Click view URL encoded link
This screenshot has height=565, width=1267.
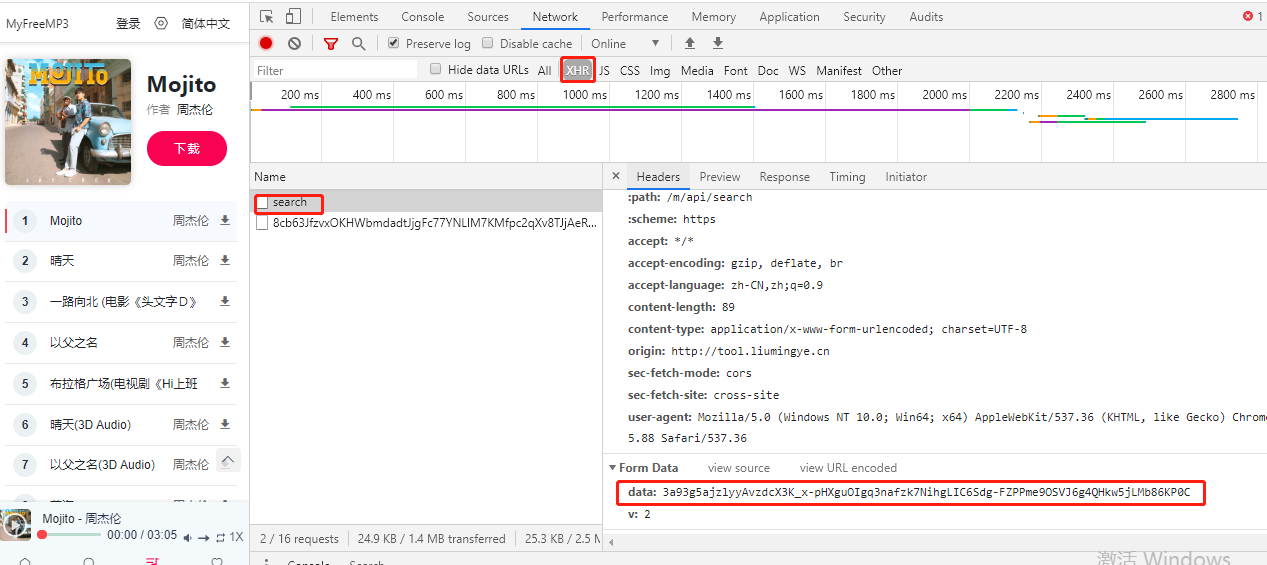pyautogui.click(x=848, y=468)
